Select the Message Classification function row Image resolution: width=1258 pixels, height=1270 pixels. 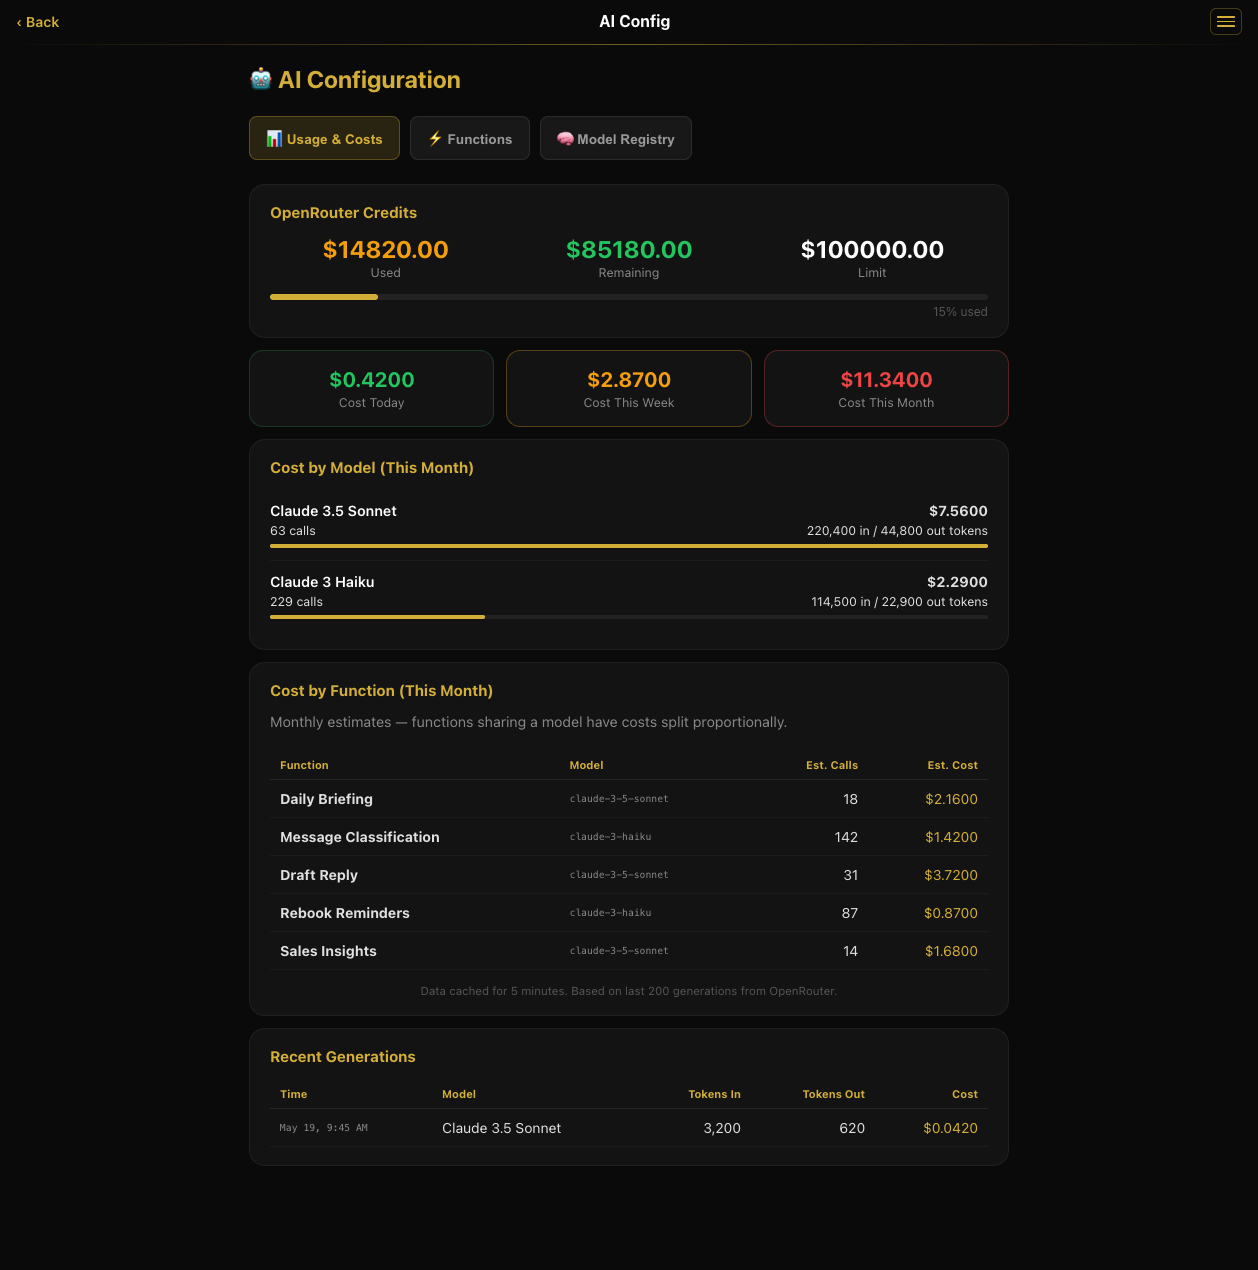click(629, 837)
